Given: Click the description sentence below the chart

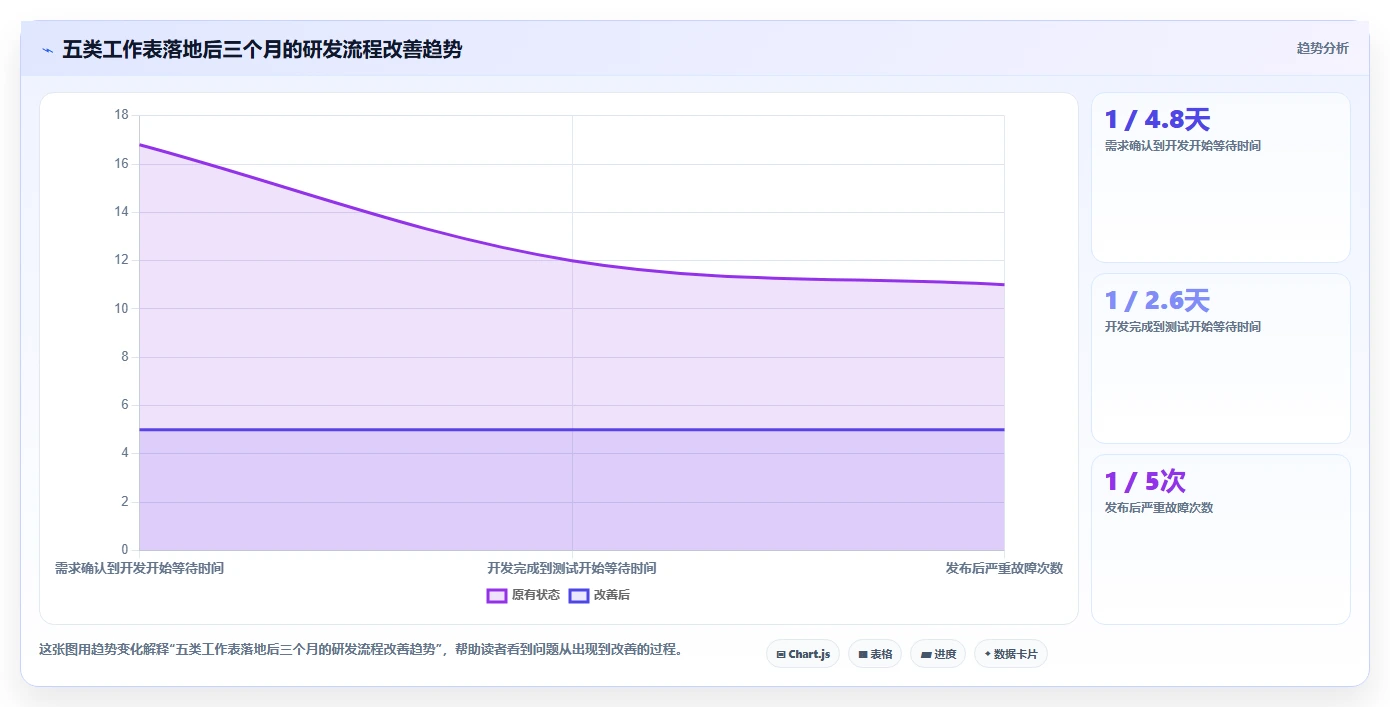Looking at the screenshot, I should click(x=362, y=649).
